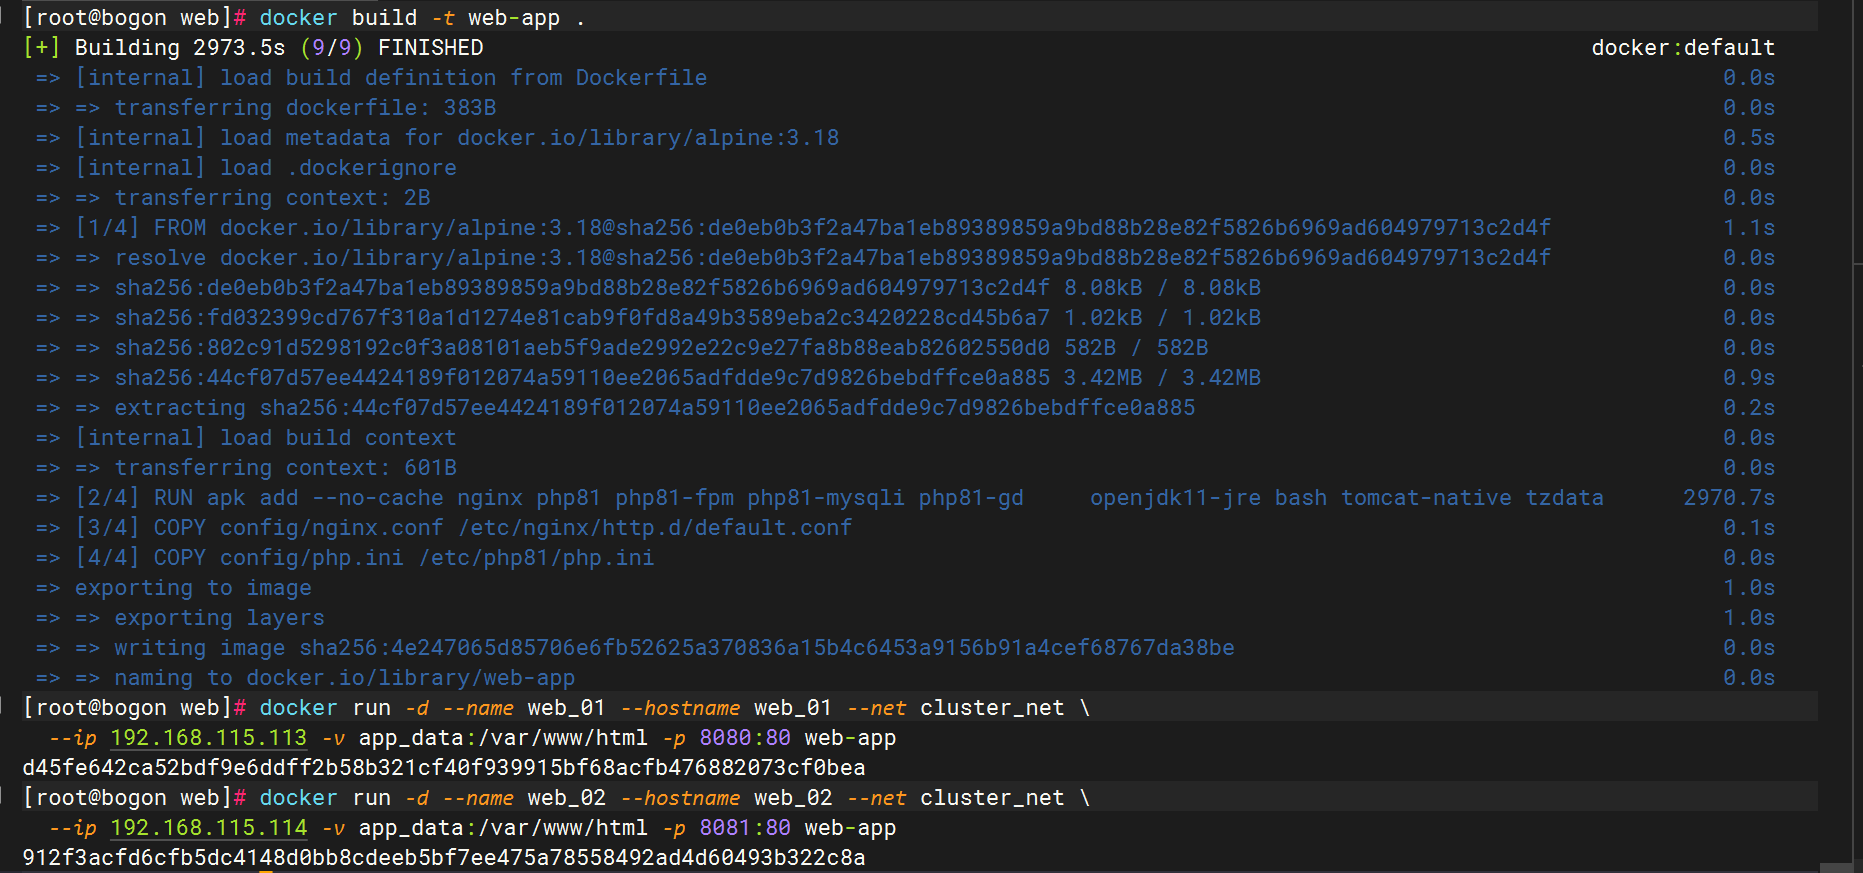Screen dimensions: 1863x873
Task: Click the IP address 192.168.115.113
Action: point(208,738)
